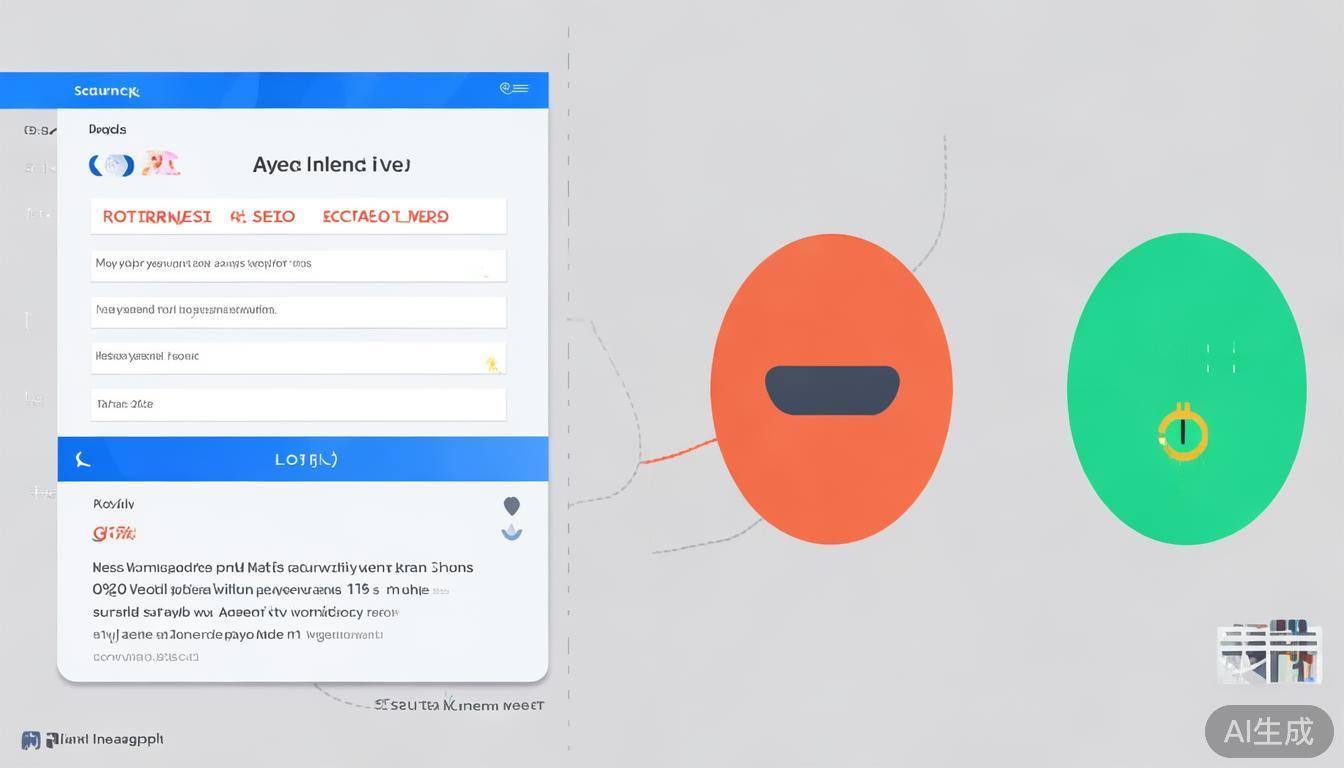Image resolution: width=1344 pixels, height=768 pixels.
Task: Toggle the dark pill switch in the orange circle
Action: (832, 390)
